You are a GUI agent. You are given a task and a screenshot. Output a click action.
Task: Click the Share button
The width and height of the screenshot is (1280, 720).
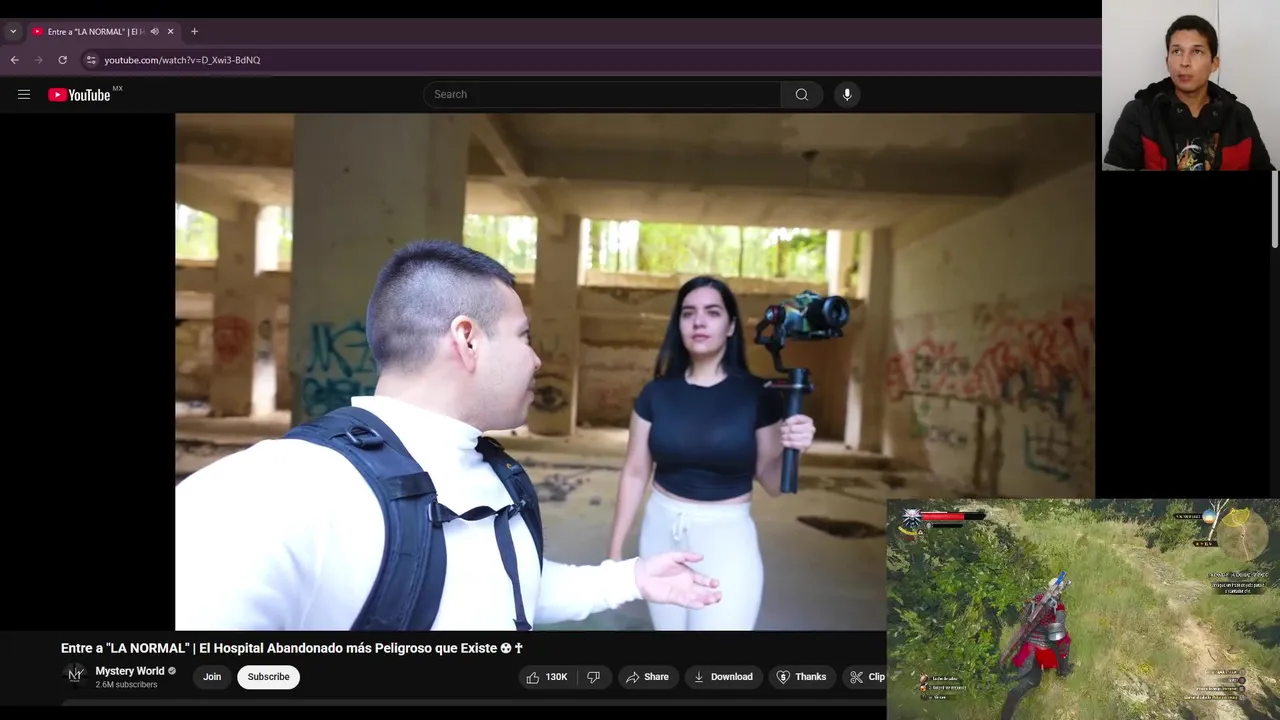point(647,677)
